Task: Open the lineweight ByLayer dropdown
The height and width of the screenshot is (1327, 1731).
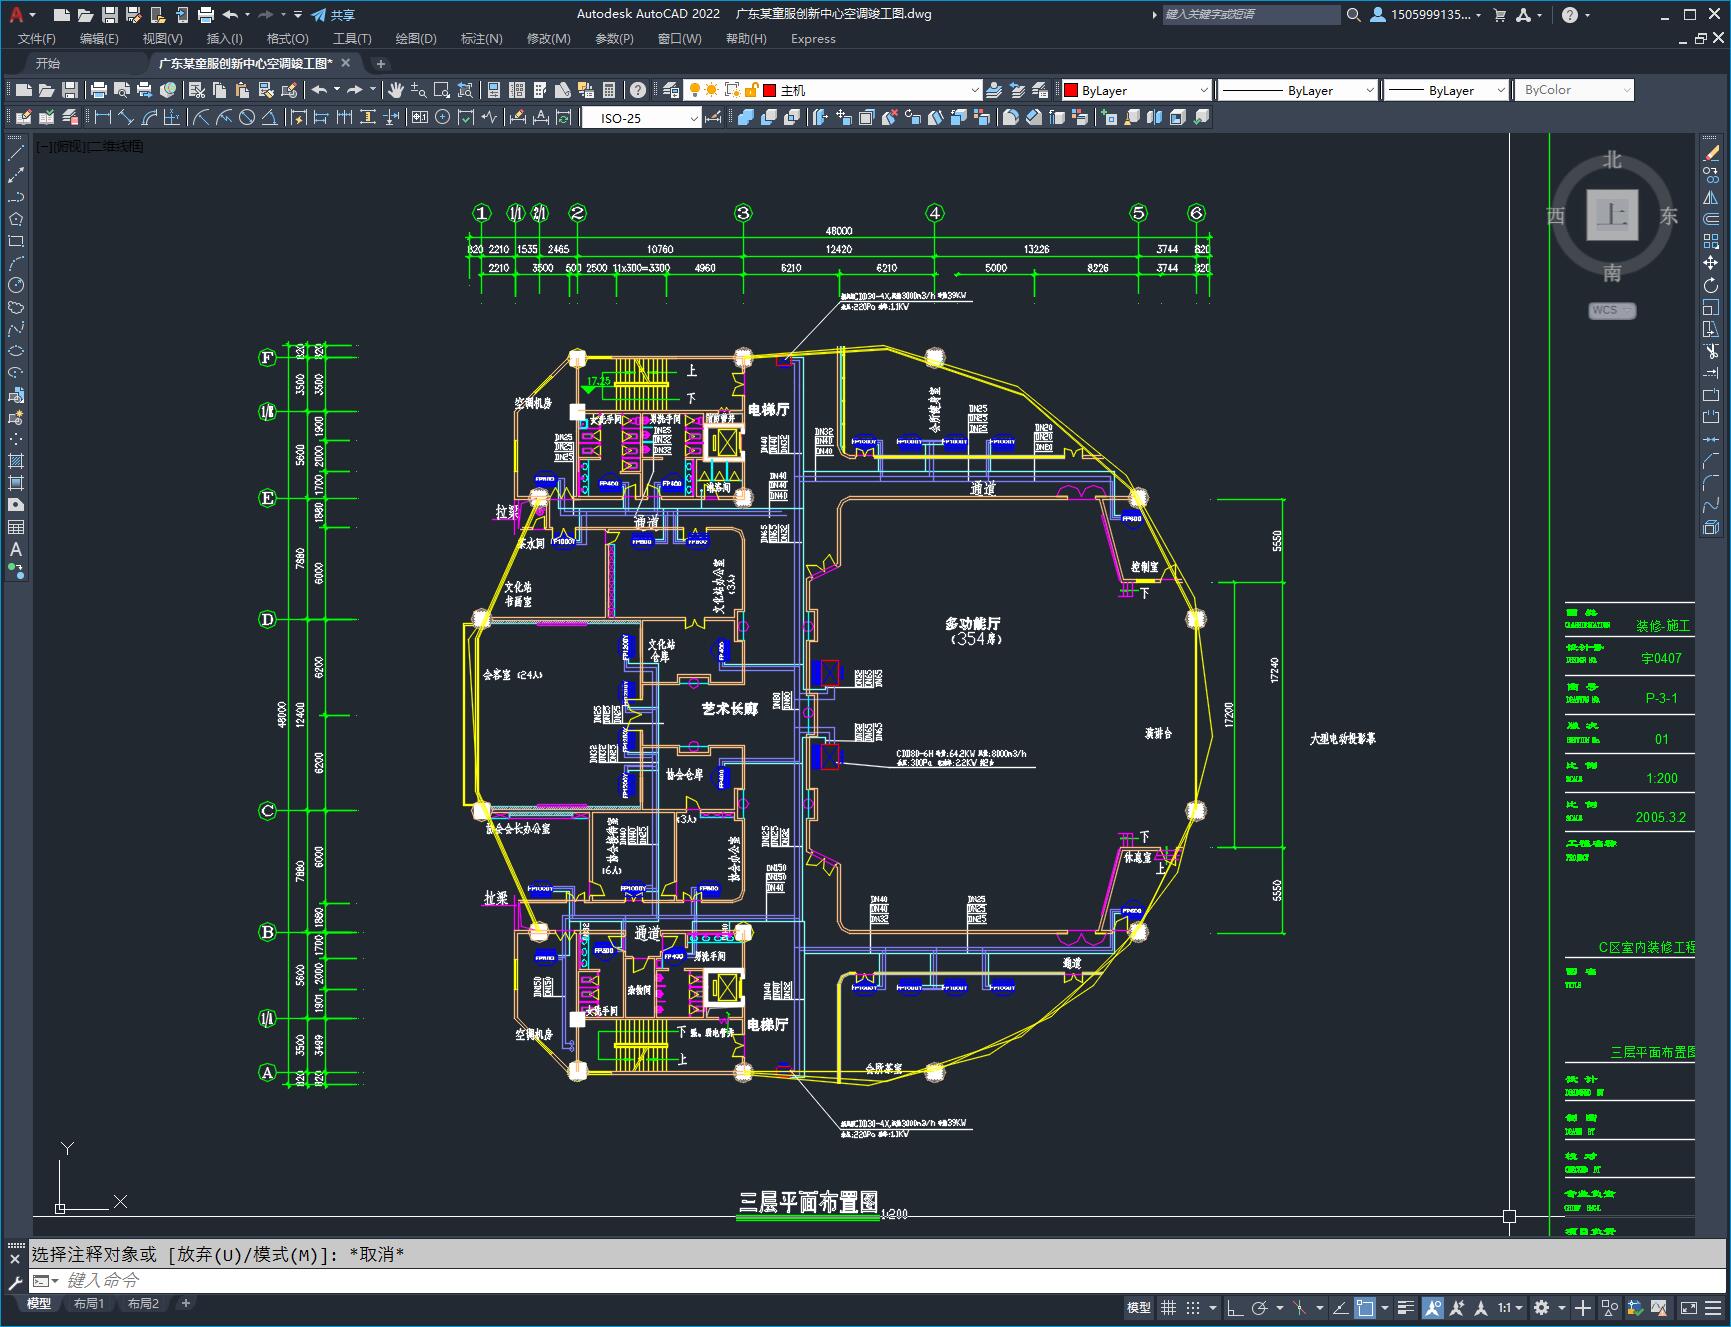Action: (x=1446, y=90)
